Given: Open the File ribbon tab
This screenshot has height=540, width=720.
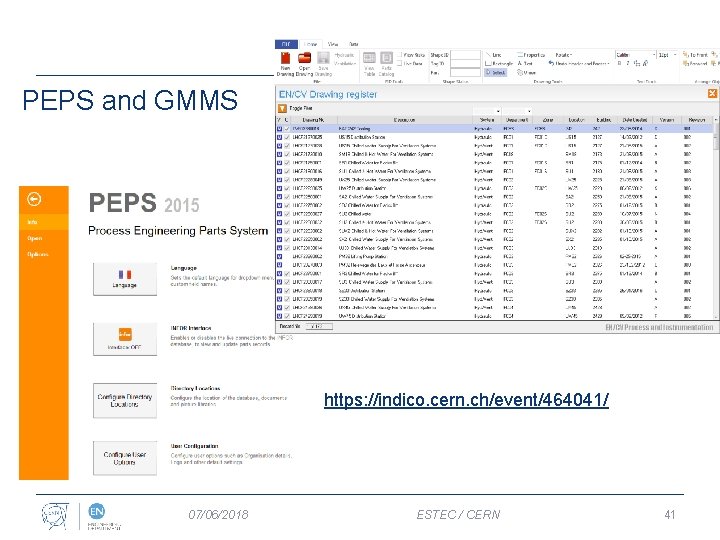Looking at the screenshot, I should [287, 44].
